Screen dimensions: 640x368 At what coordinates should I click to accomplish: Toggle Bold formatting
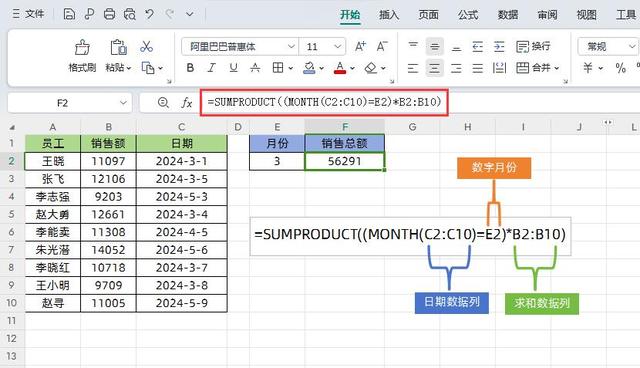click(x=190, y=68)
